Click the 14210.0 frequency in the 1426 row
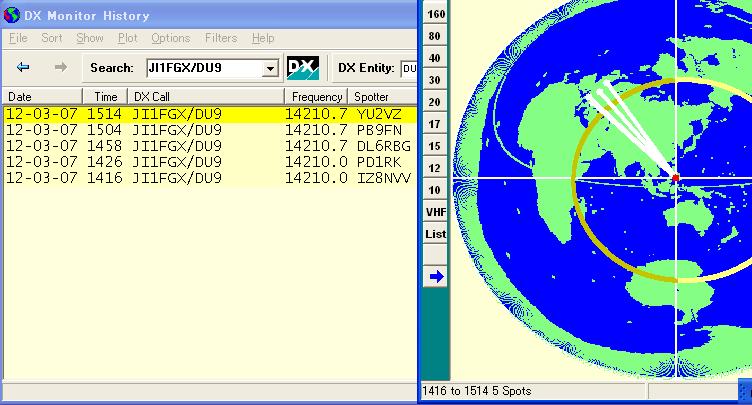This screenshot has width=752, height=405. point(317,162)
